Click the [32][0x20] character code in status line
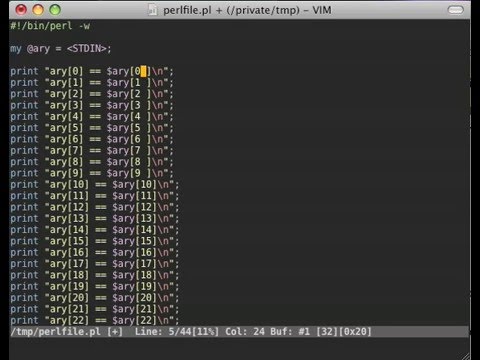480x360 pixels. click(344, 332)
